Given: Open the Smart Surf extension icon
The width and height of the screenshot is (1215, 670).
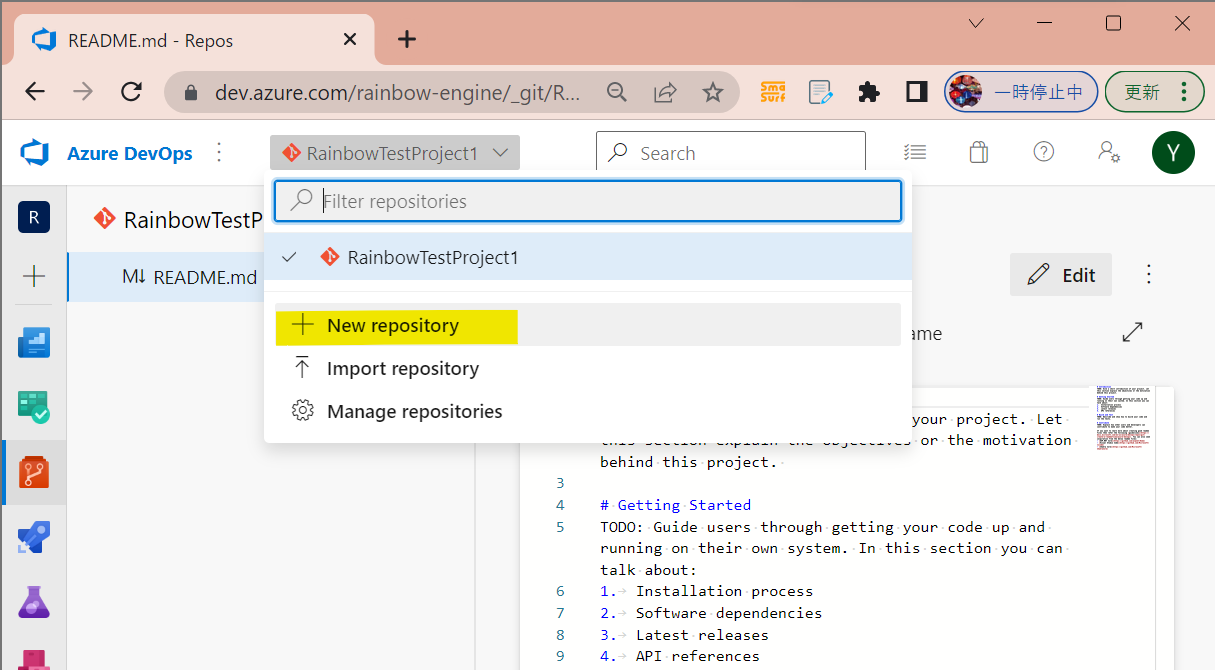Looking at the screenshot, I should 773,92.
